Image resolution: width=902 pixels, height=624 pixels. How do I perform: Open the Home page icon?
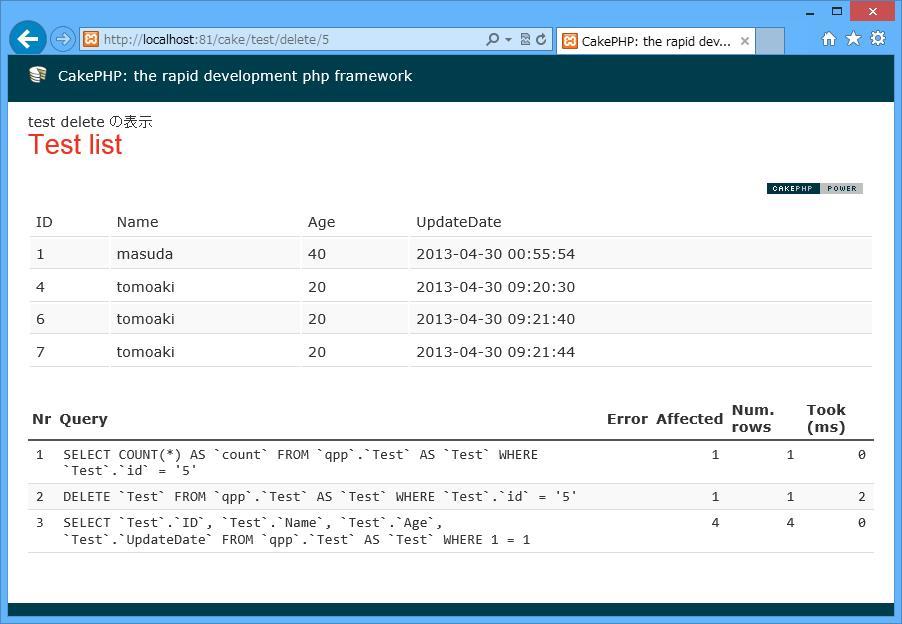pyautogui.click(x=829, y=39)
